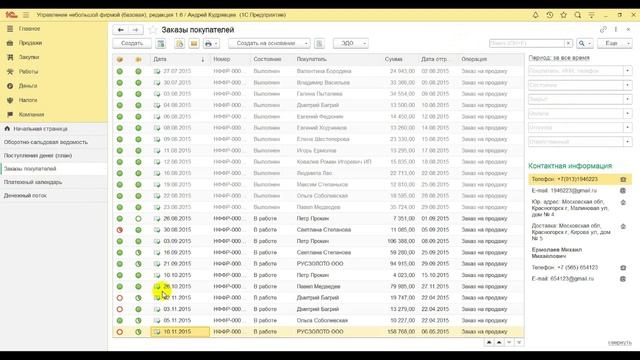This screenshot has width=640, height=360.
Task: Expand the Отгрузка filter dropdown
Action: (627, 127)
